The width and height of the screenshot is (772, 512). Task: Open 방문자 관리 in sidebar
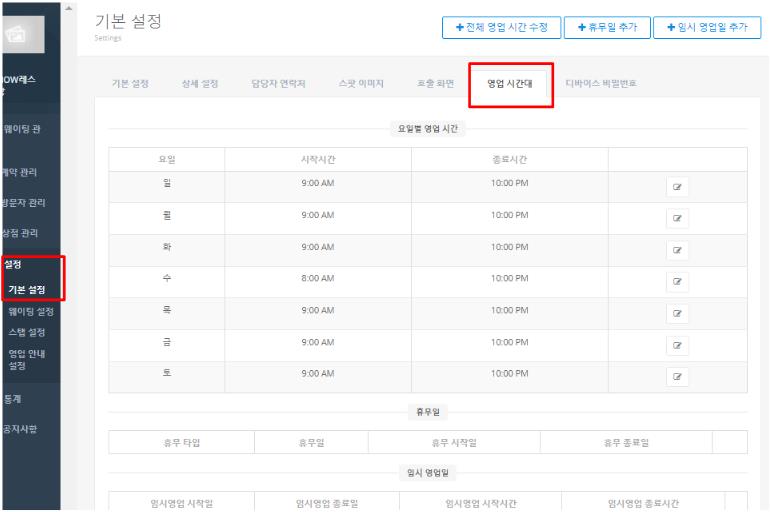point(24,203)
